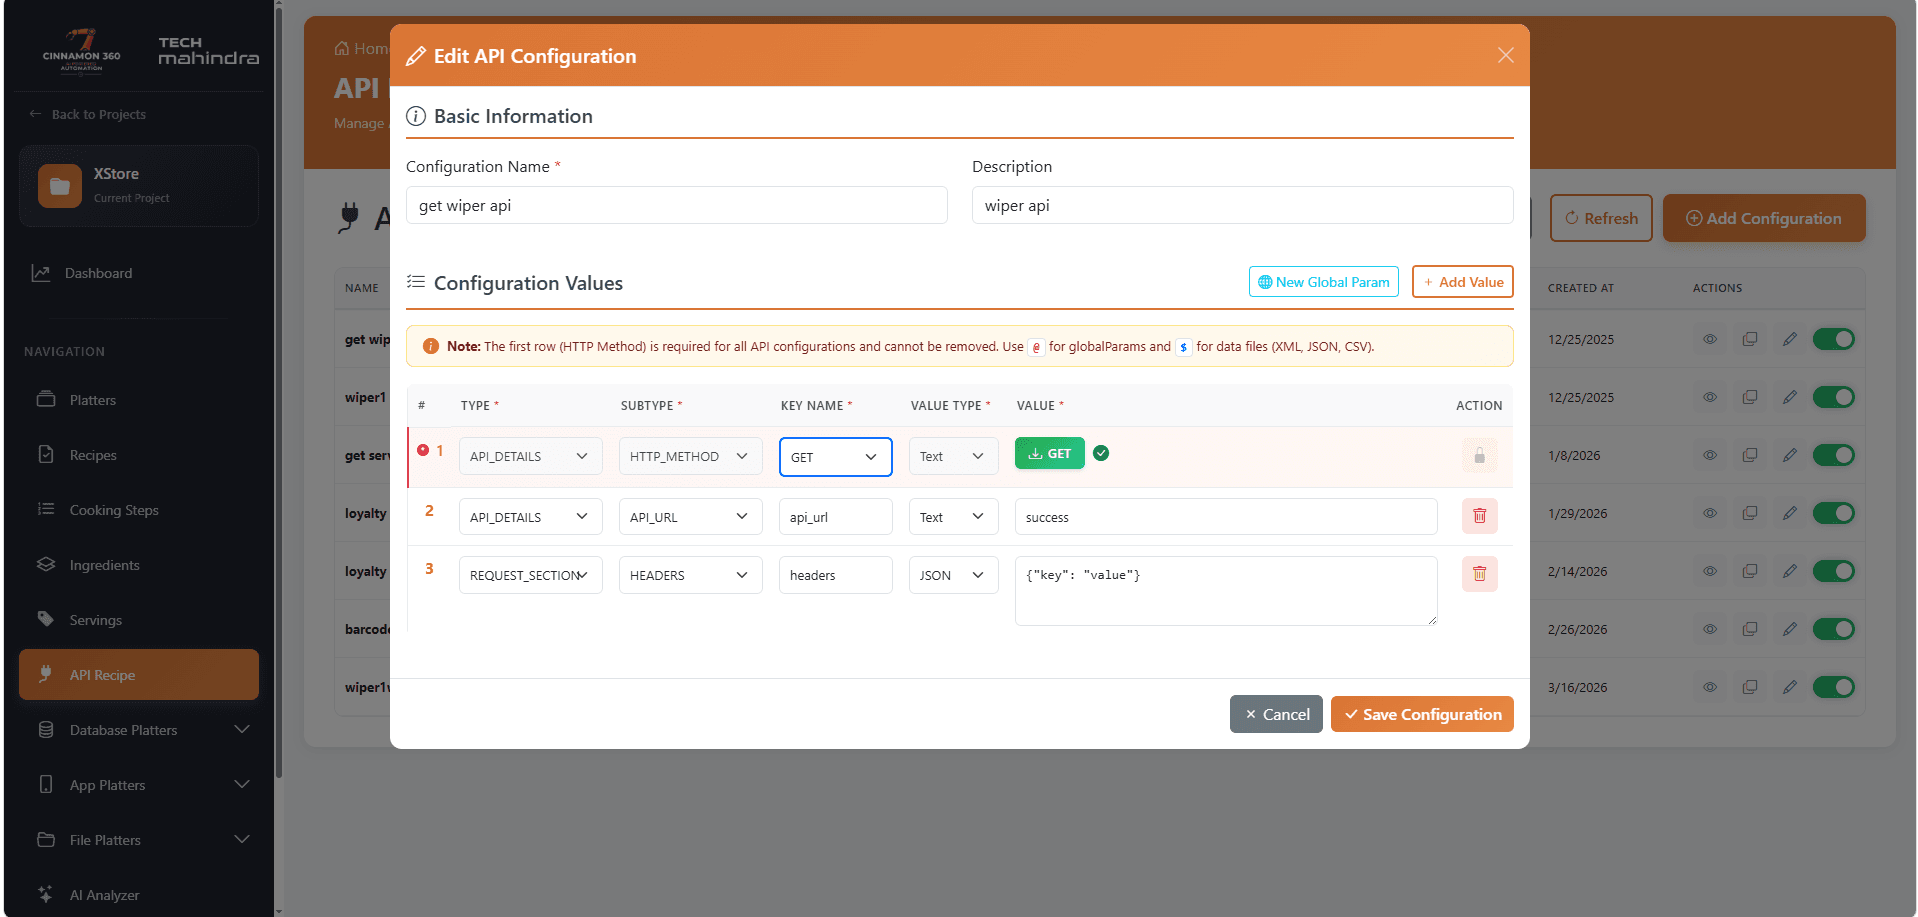Click the Add Value button

click(x=1462, y=282)
